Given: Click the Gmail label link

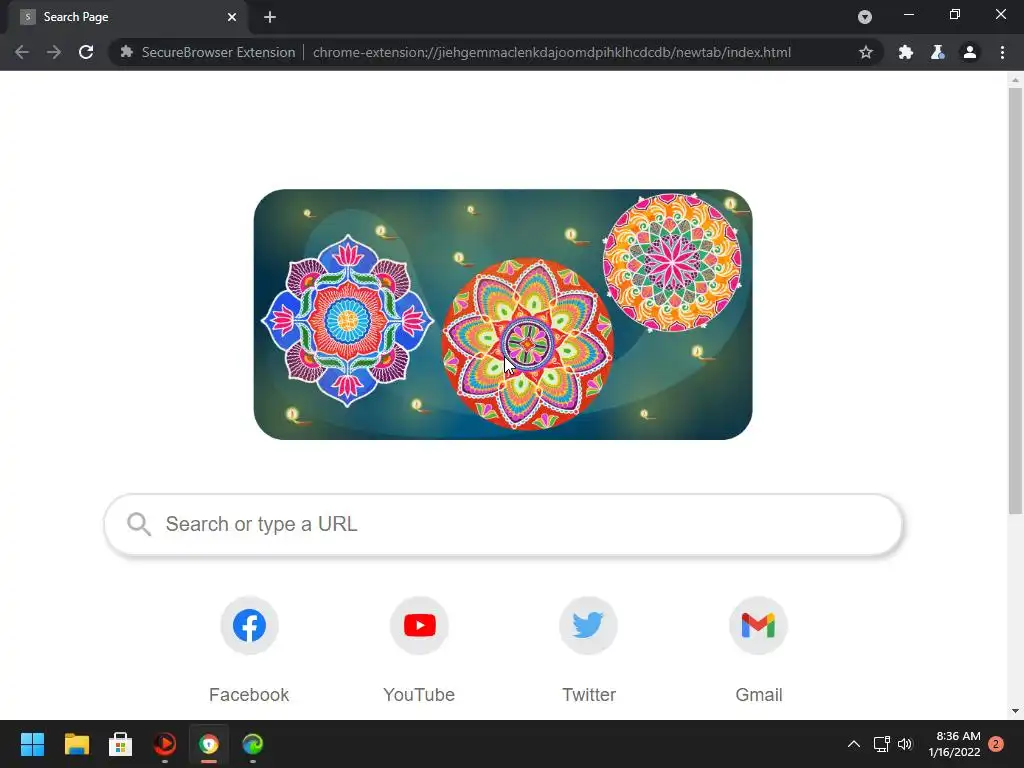Looking at the screenshot, I should tap(758, 695).
